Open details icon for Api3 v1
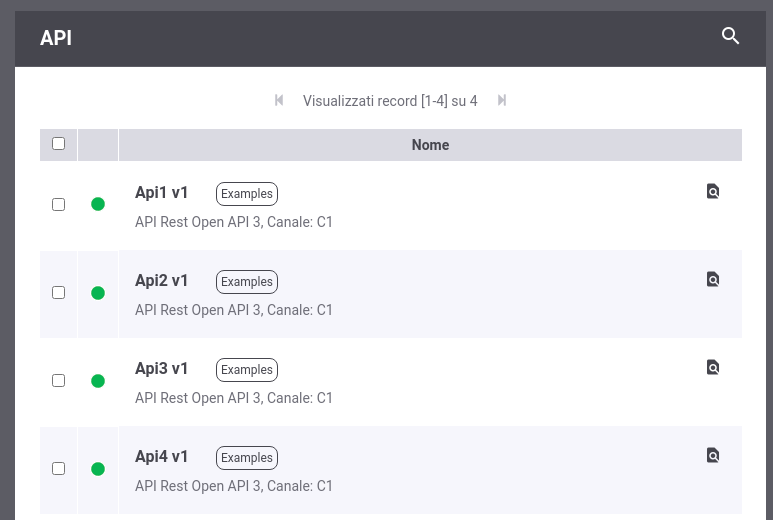 tap(713, 367)
